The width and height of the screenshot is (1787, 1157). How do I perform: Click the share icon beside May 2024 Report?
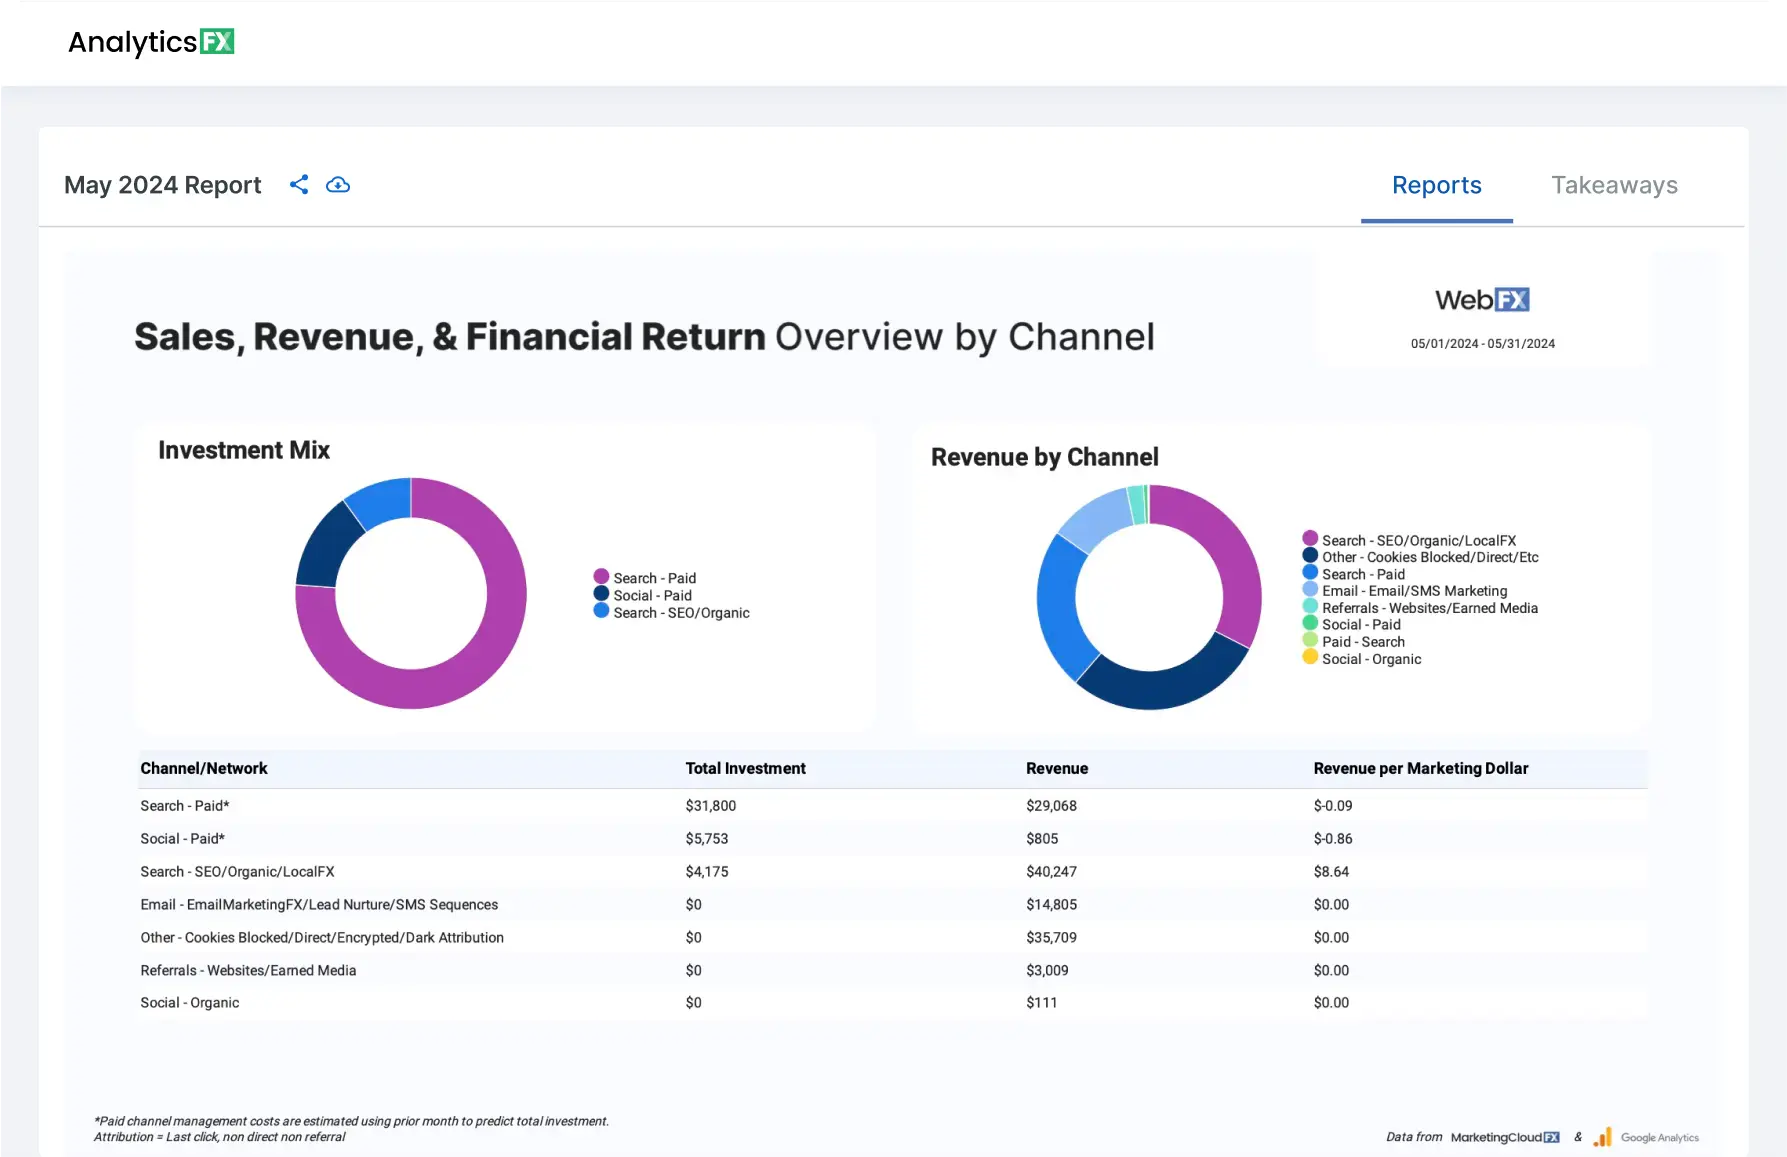coord(299,185)
